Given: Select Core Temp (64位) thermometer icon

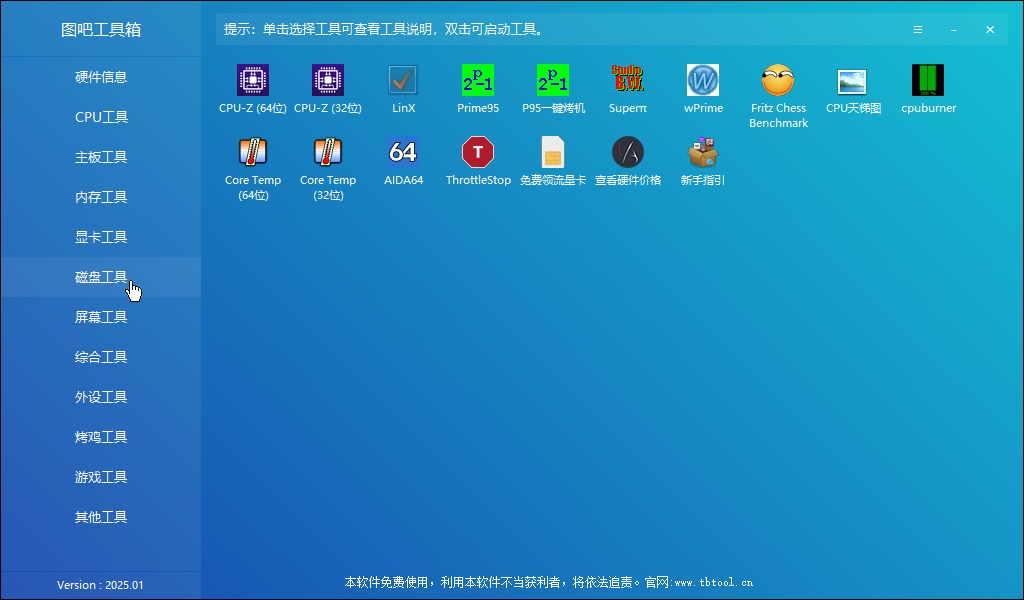Looking at the screenshot, I should tap(253, 152).
